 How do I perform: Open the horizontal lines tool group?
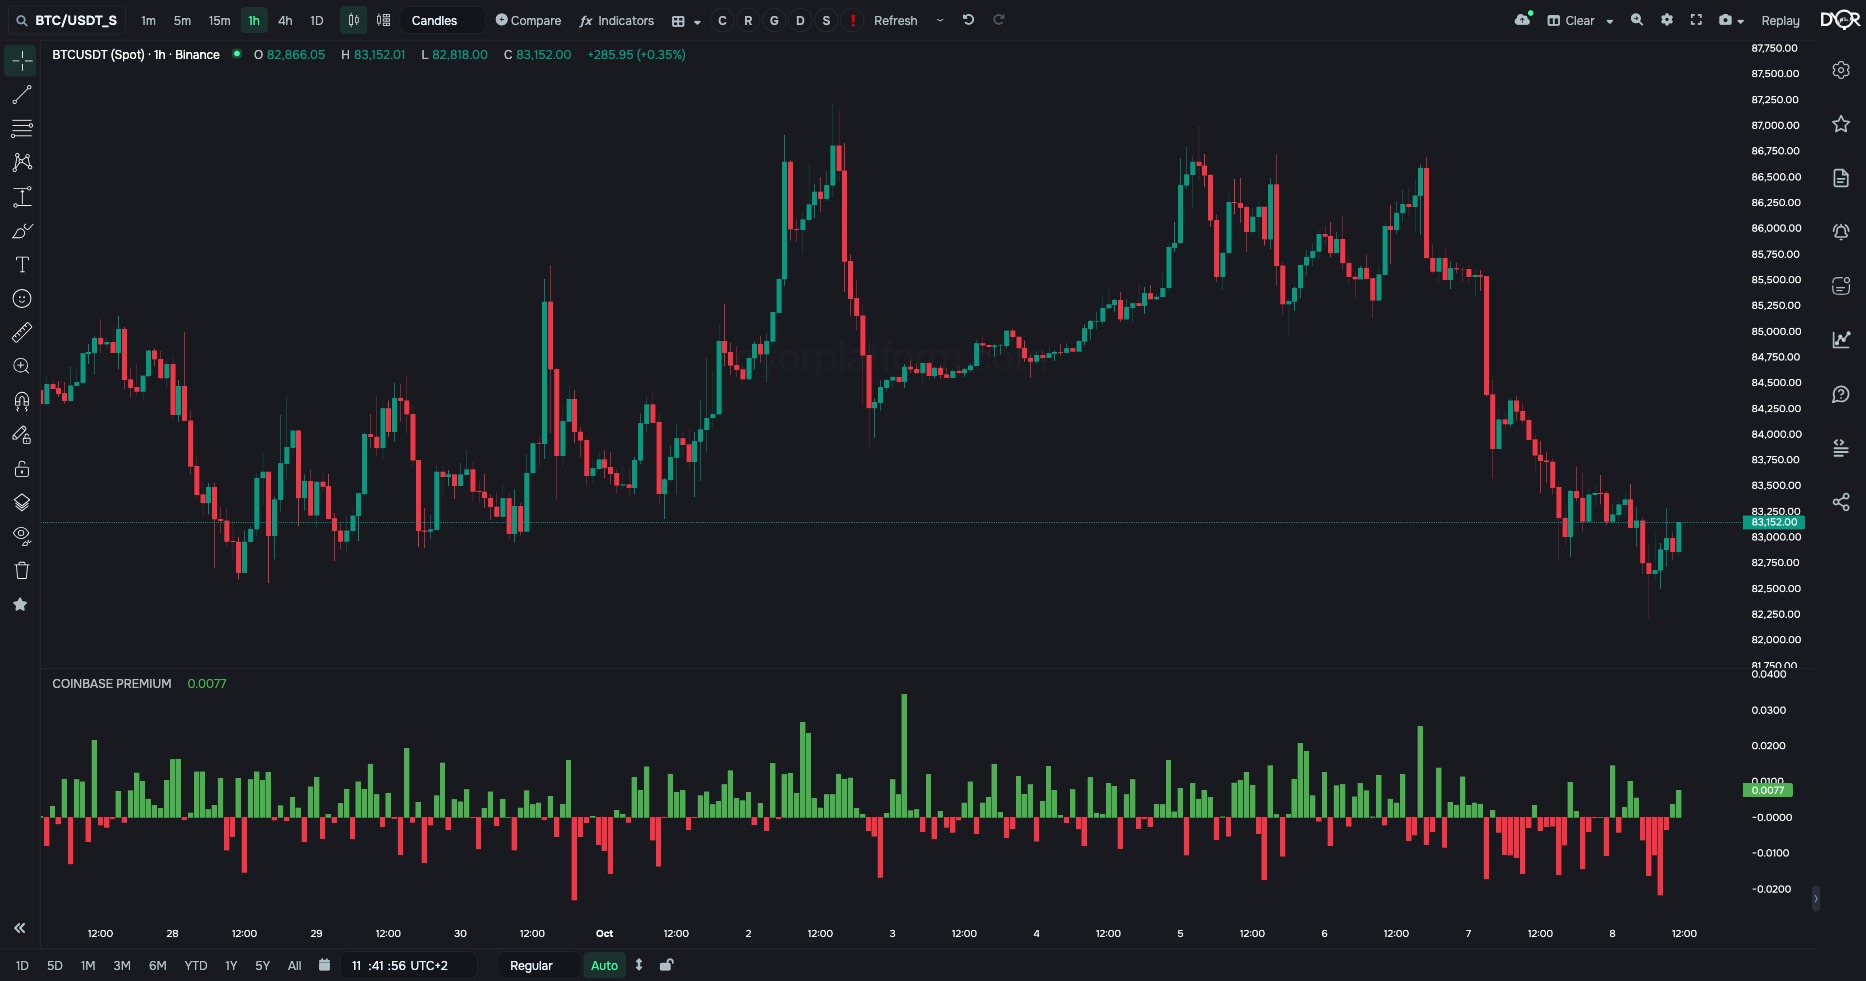(x=21, y=128)
